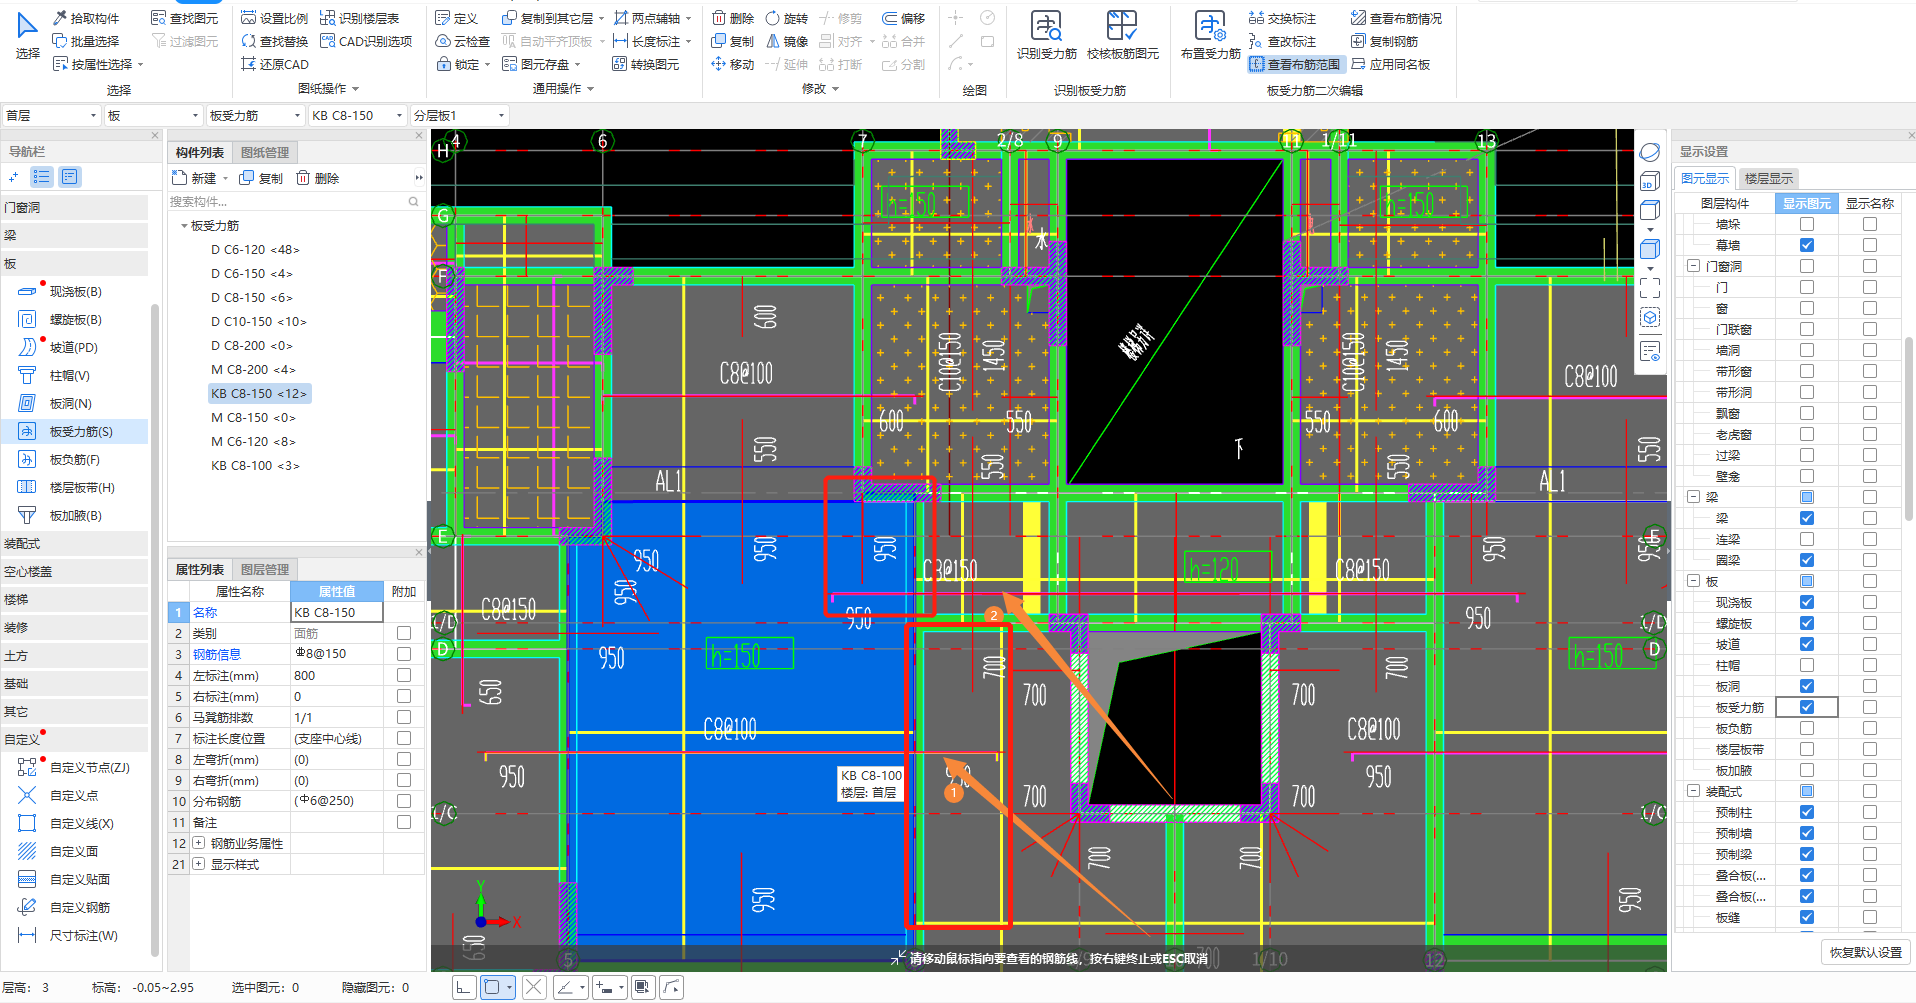
Task: Click 左标注 value 800
Action: coord(337,675)
